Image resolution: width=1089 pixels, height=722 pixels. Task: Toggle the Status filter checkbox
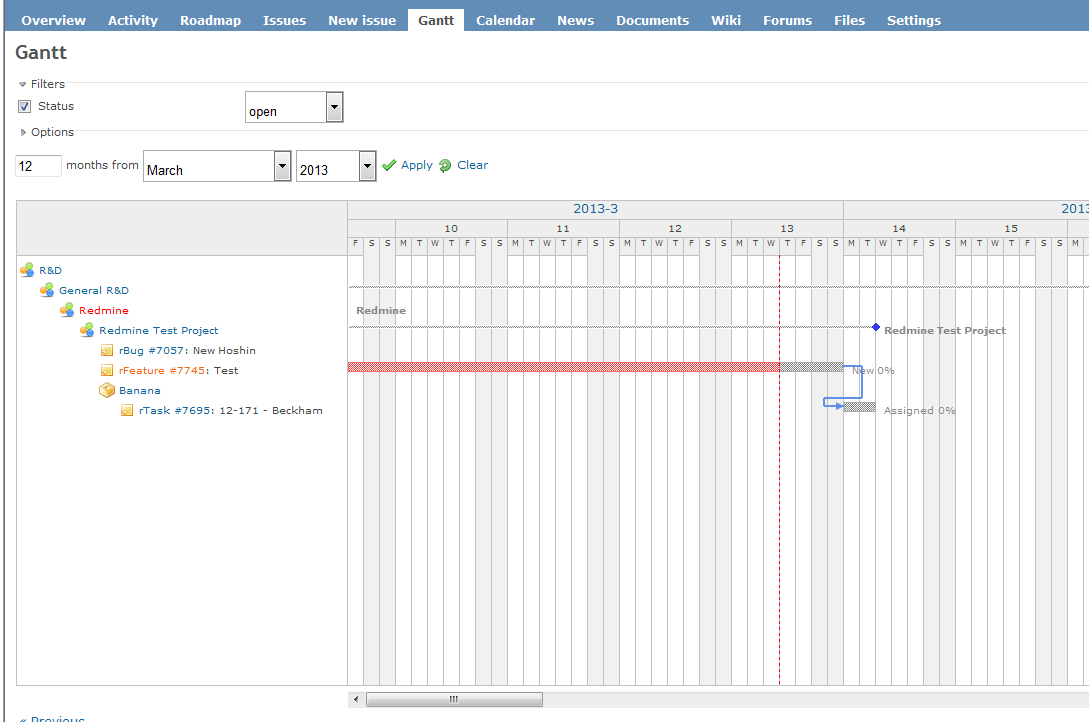[x=25, y=107]
